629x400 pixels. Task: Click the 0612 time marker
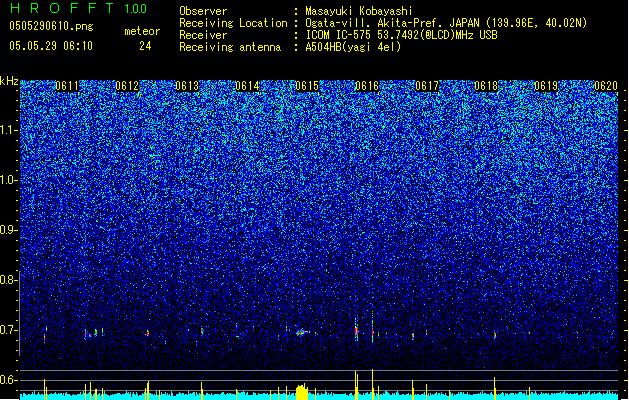127,86
